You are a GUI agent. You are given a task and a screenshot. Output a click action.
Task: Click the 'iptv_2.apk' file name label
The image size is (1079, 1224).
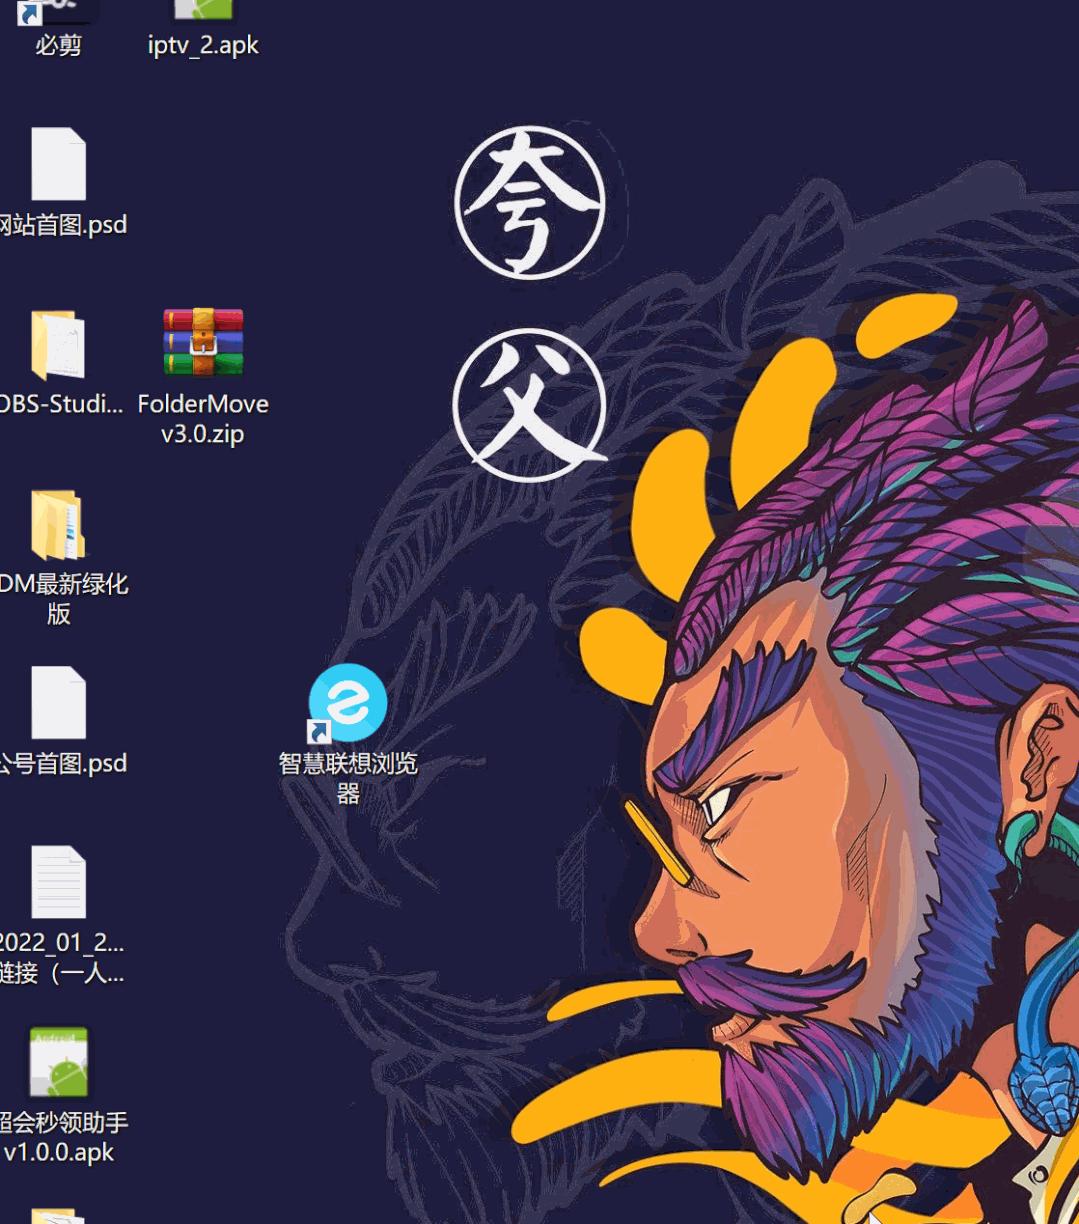[x=203, y=45]
